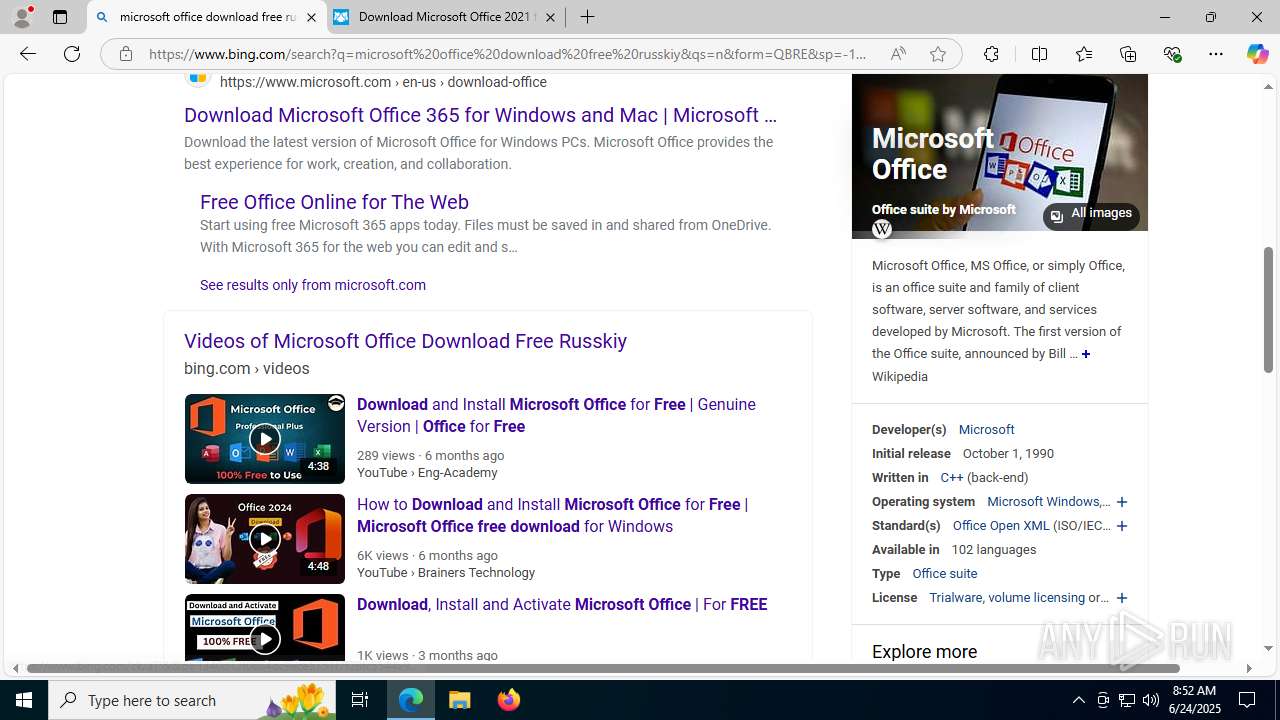
Task: Expand the Operating system row
Action: coord(1121,502)
